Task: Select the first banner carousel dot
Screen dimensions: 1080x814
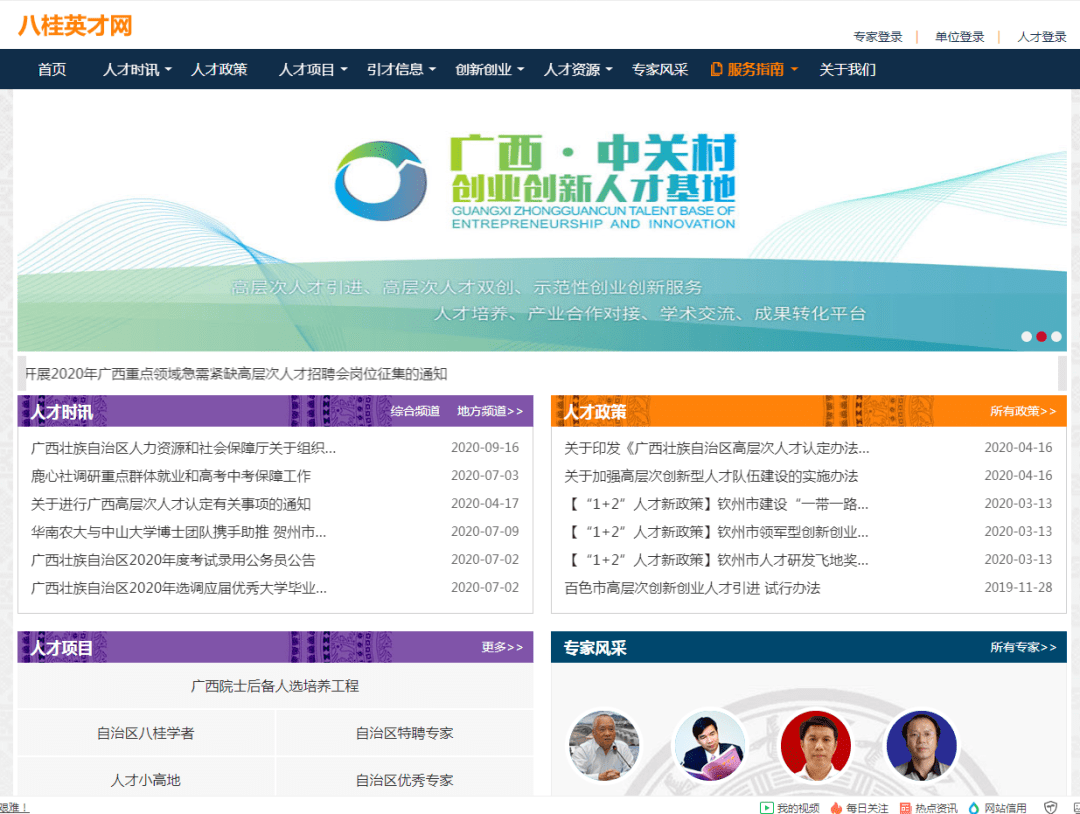Action: click(1026, 337)
